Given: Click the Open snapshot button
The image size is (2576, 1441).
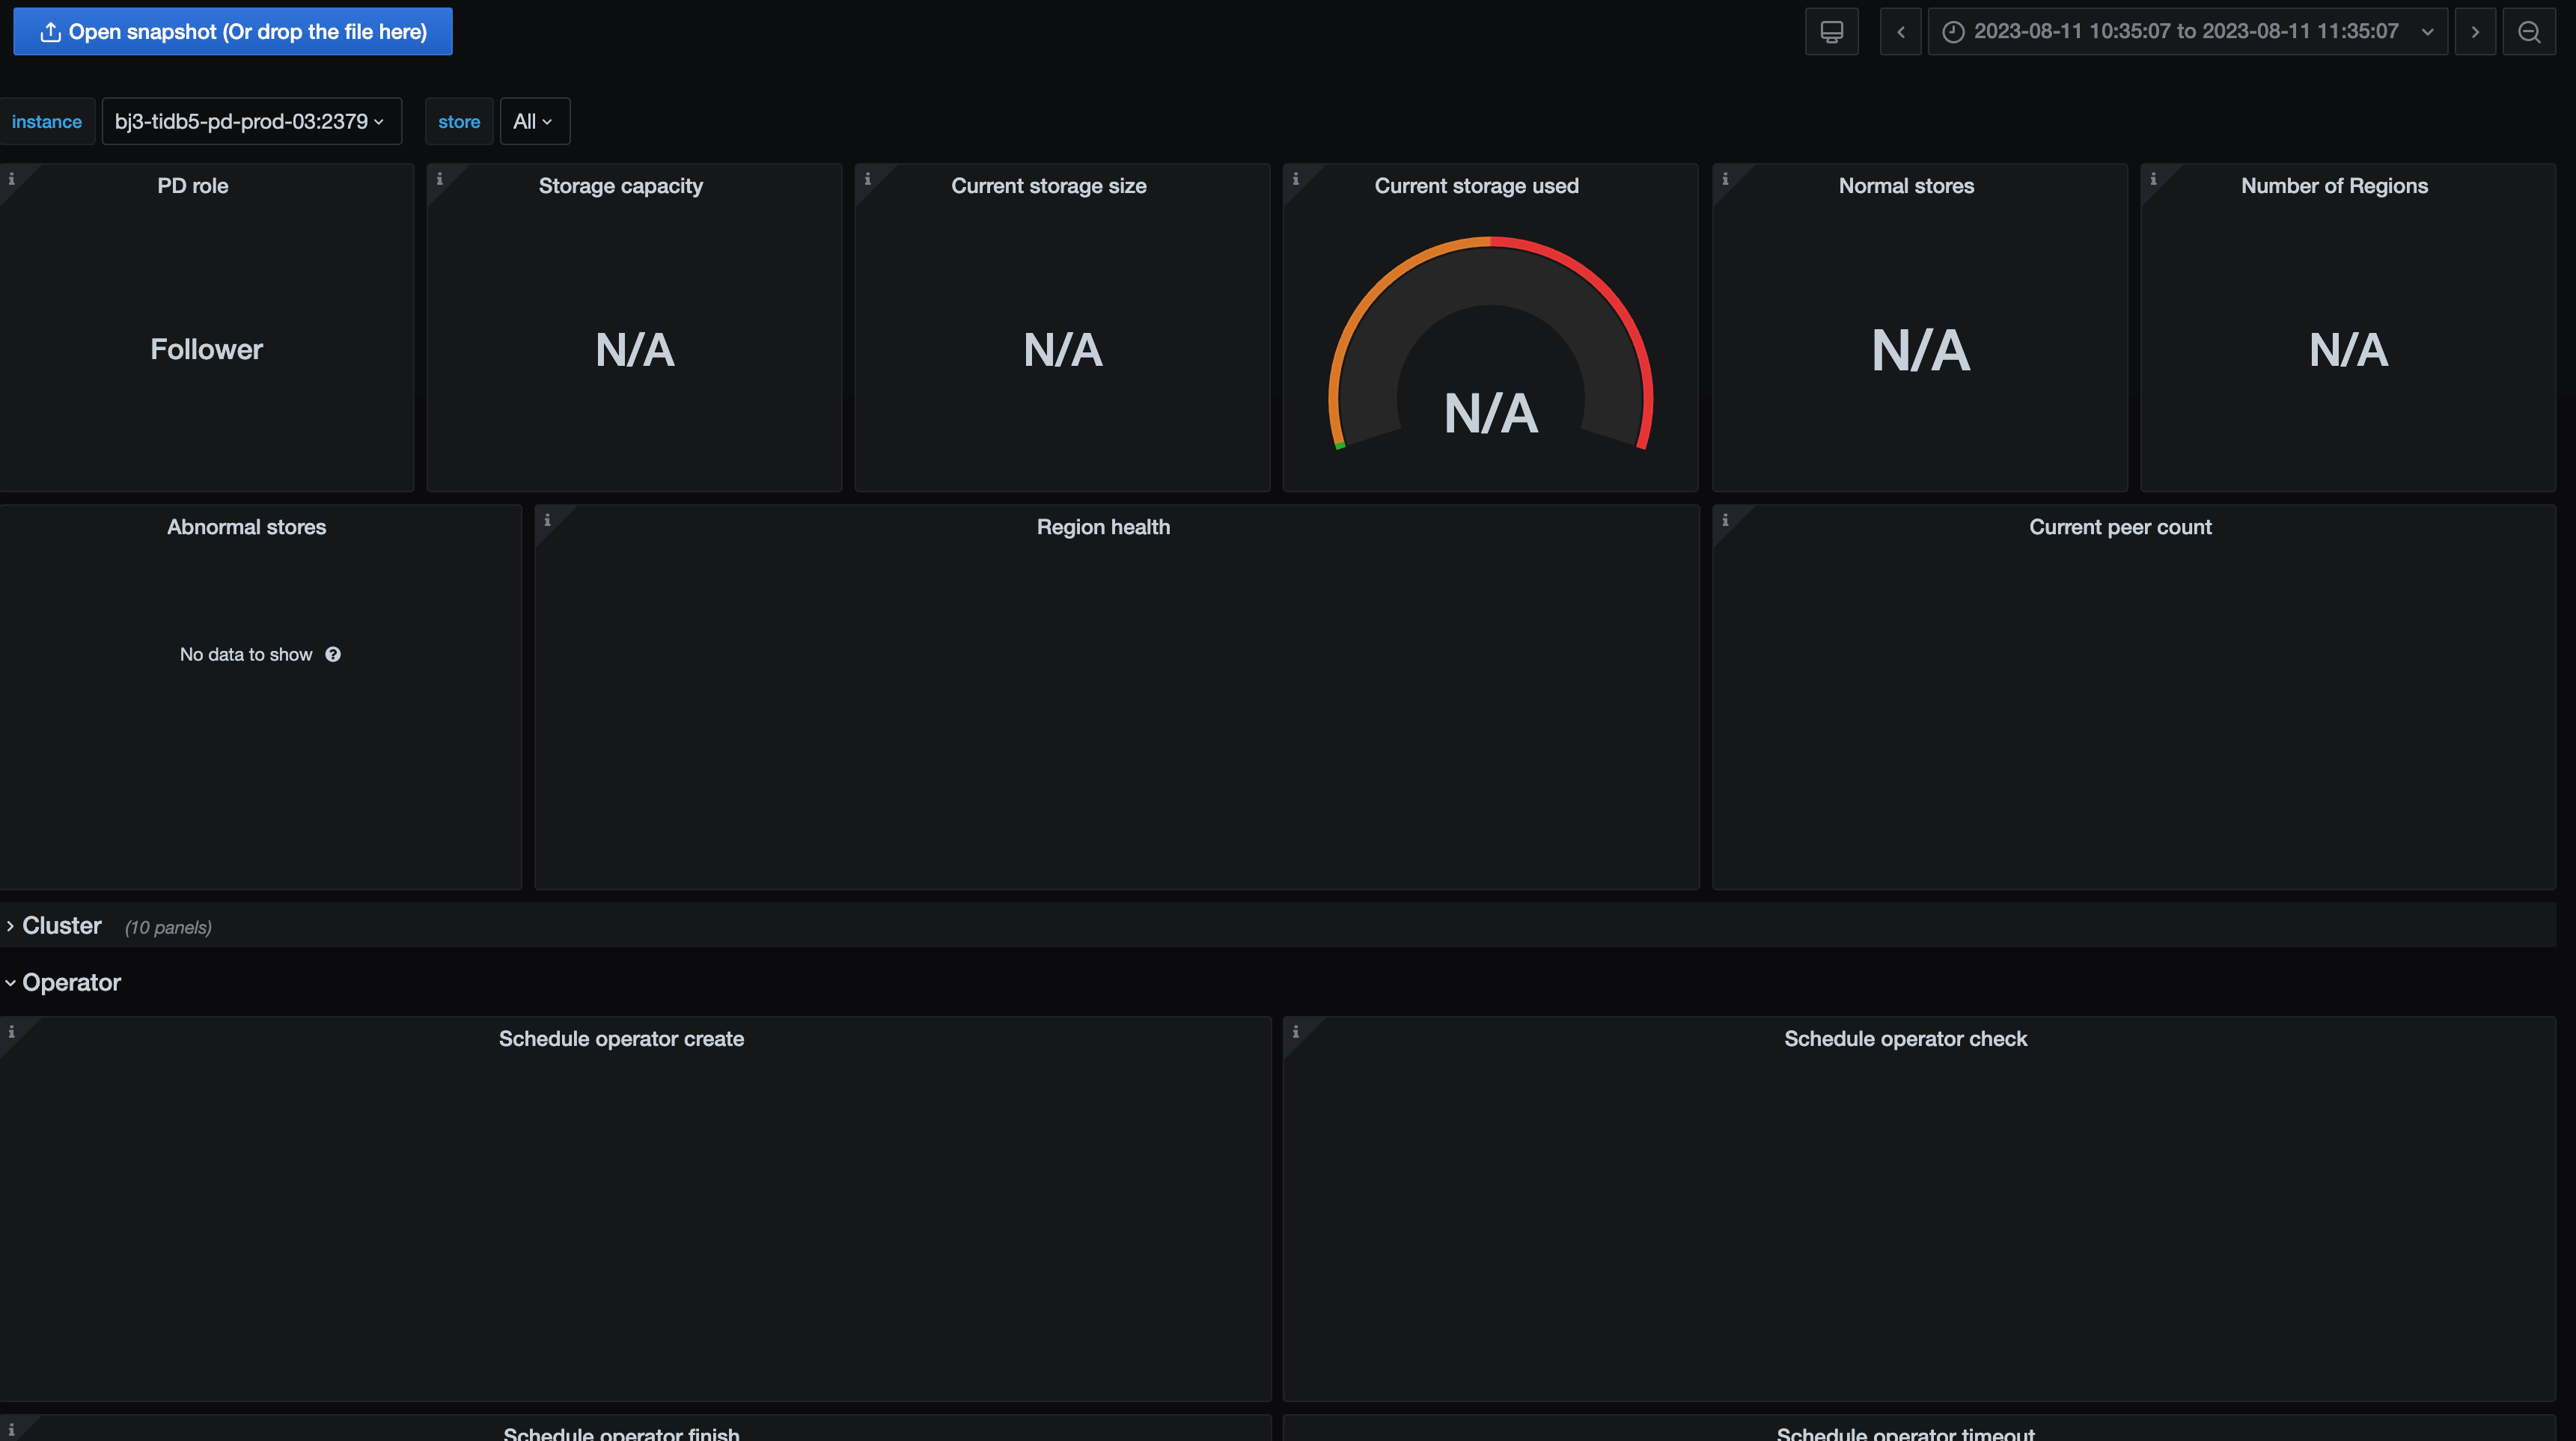Looking at the screenshot, I should (x=233, y=32).
